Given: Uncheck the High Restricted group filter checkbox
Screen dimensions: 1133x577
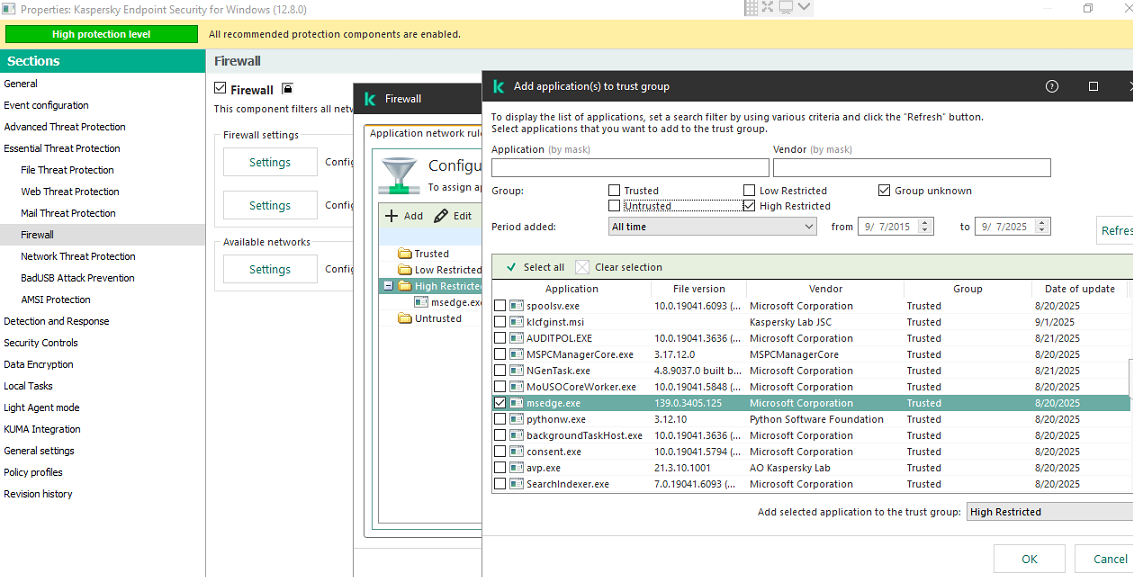Looking at the screenshot, I should (x=749, y=206).
